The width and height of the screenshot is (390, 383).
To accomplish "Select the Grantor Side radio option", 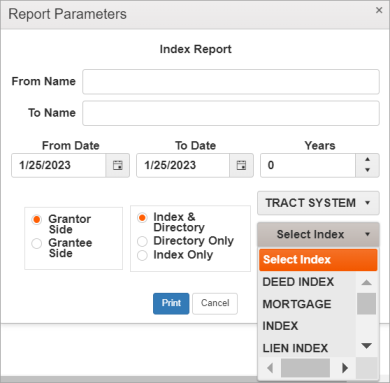I will coord(37,220).
